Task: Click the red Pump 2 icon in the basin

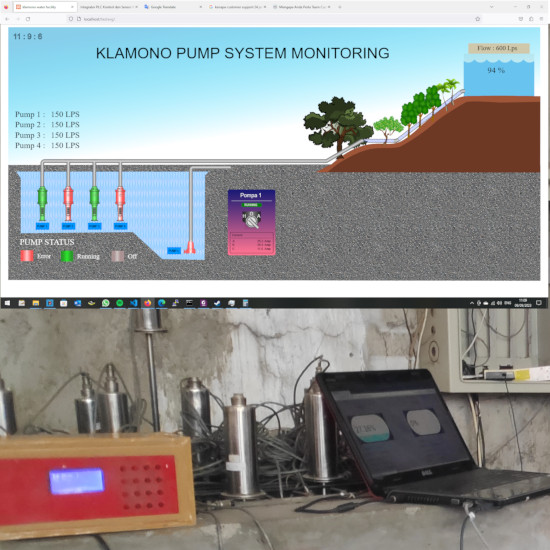Action: click(68, 203)
